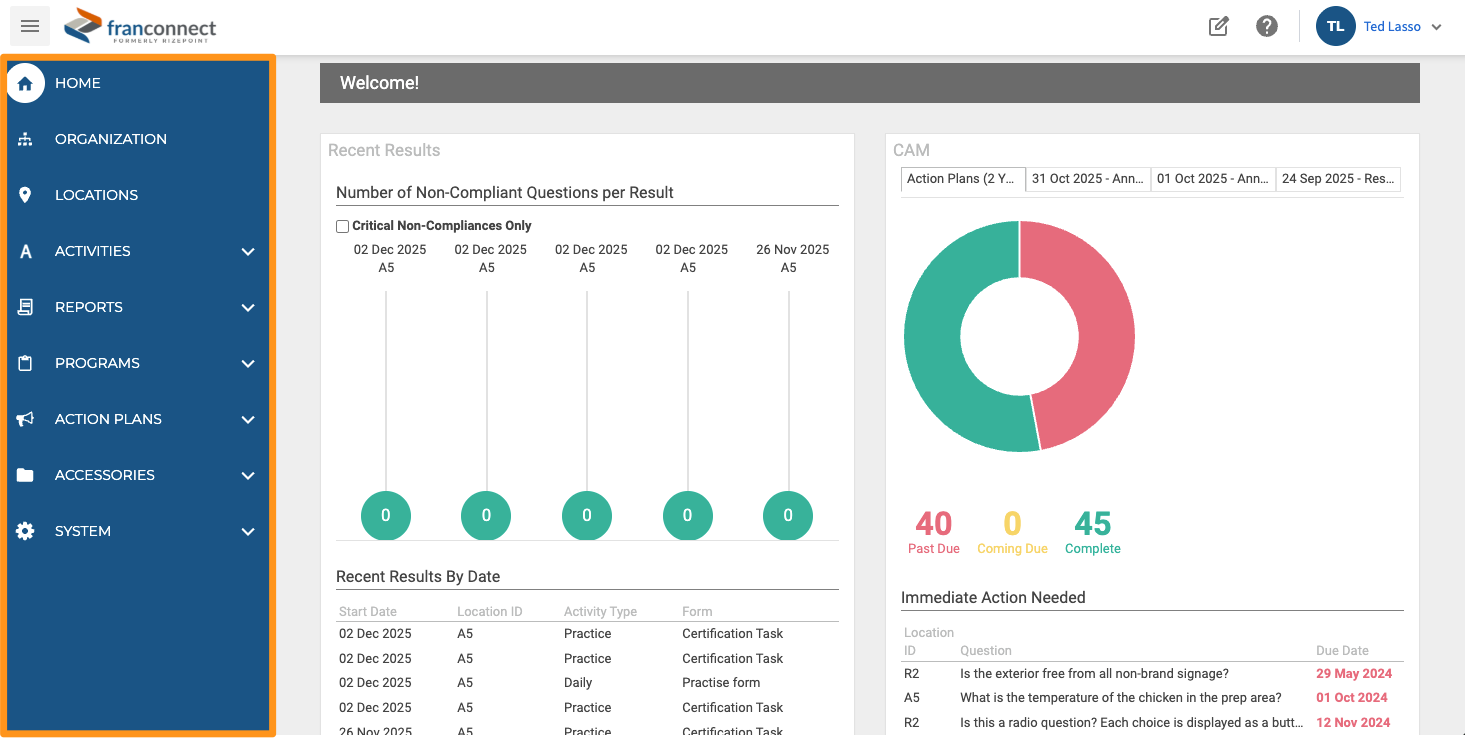Switch to the 24 Sep 2025 tab

[x=1338, y=179]
